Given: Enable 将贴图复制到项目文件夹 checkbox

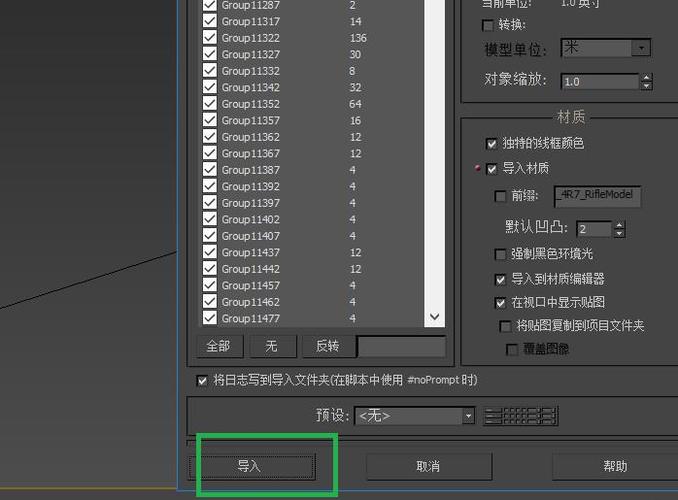Looking at the screenshot, I should tap(505, 326).
